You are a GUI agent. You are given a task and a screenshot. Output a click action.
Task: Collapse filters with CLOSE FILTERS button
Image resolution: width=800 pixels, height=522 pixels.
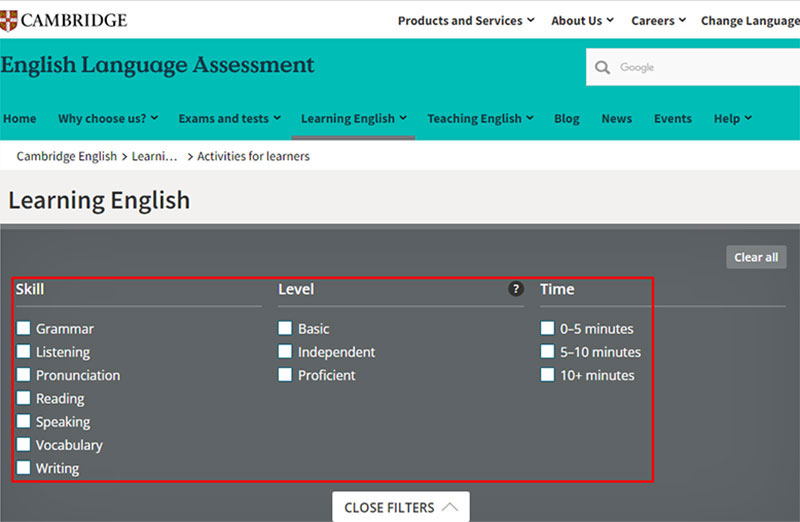[401, 507]
